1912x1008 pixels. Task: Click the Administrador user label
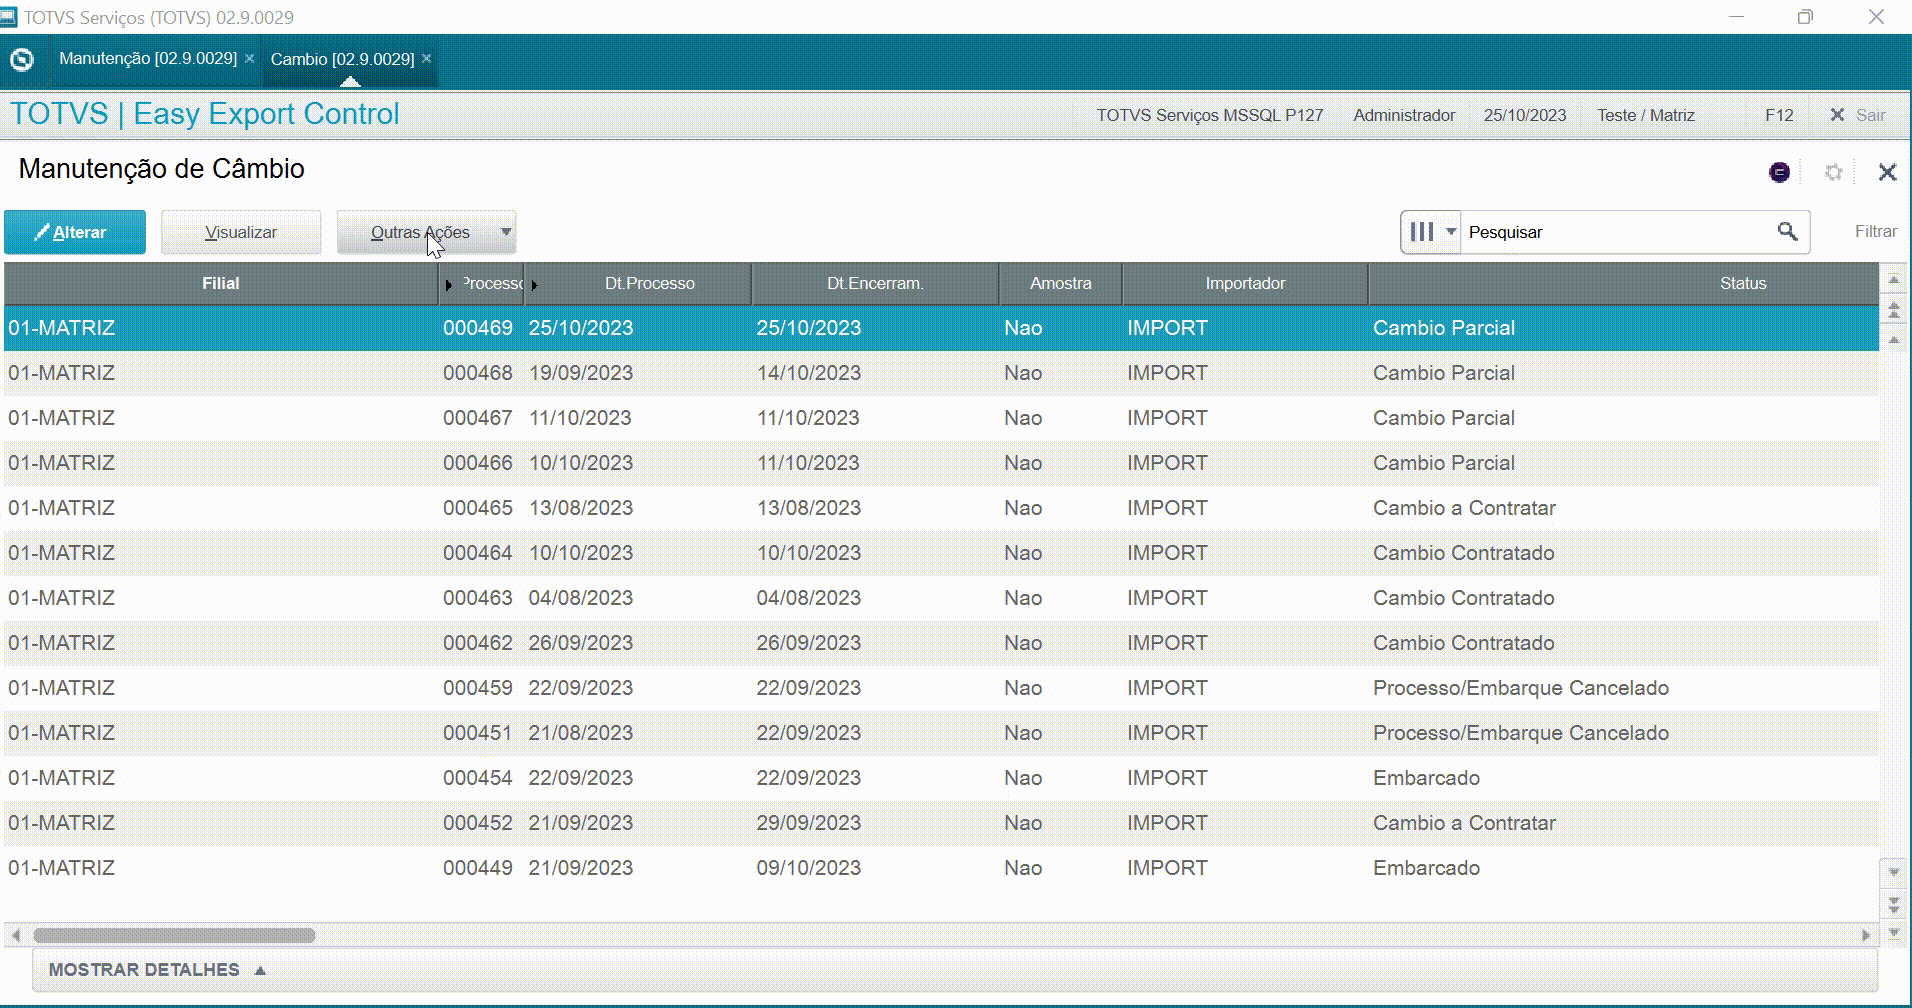point(1404,115)
